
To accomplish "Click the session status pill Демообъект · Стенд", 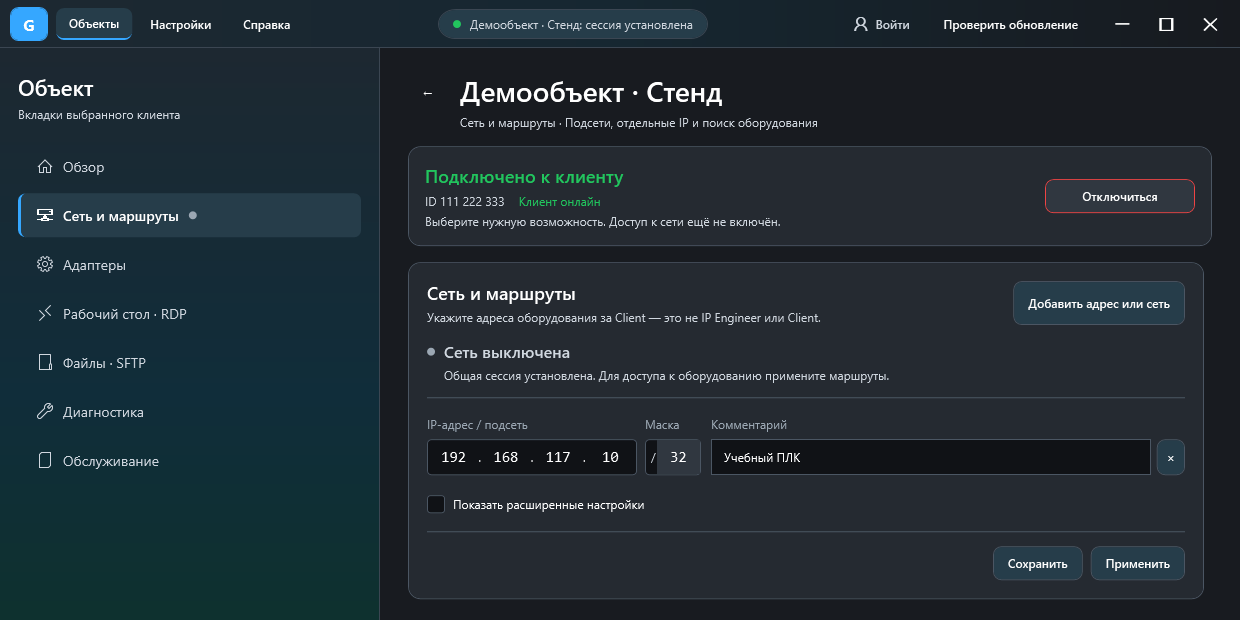I will coord(573,24).
